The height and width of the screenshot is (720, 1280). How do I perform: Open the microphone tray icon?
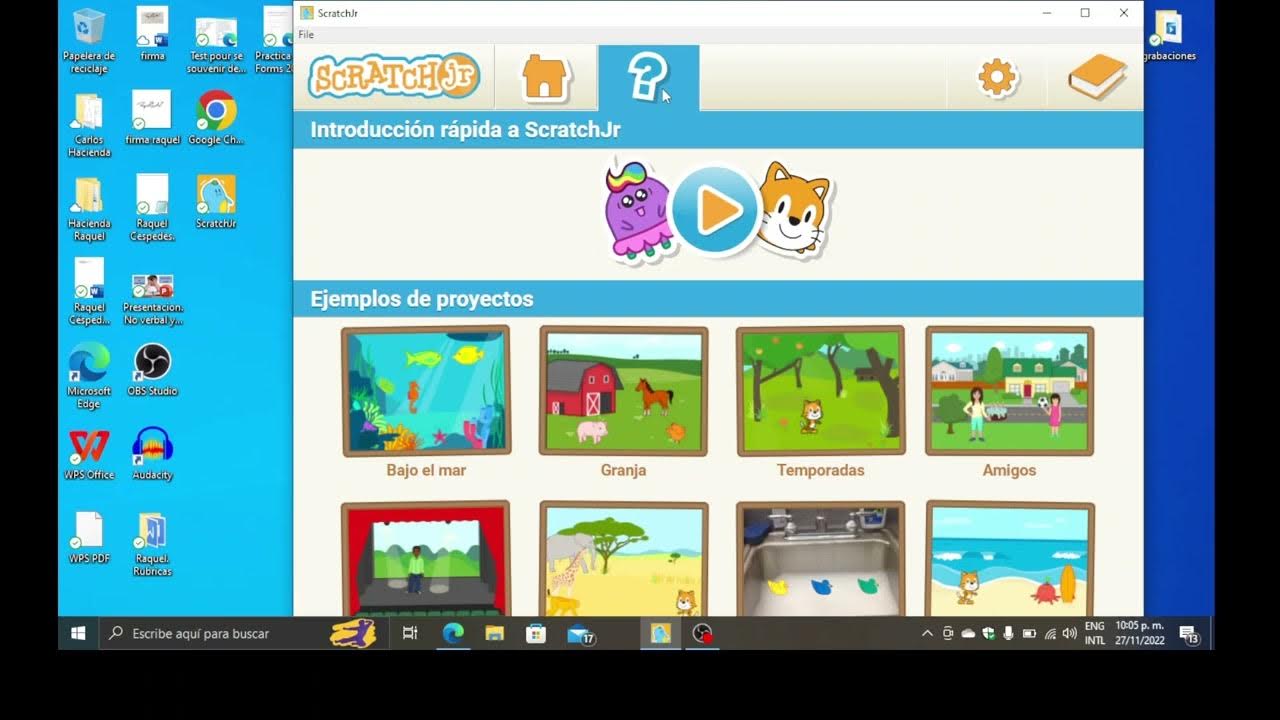(1008, 633)
